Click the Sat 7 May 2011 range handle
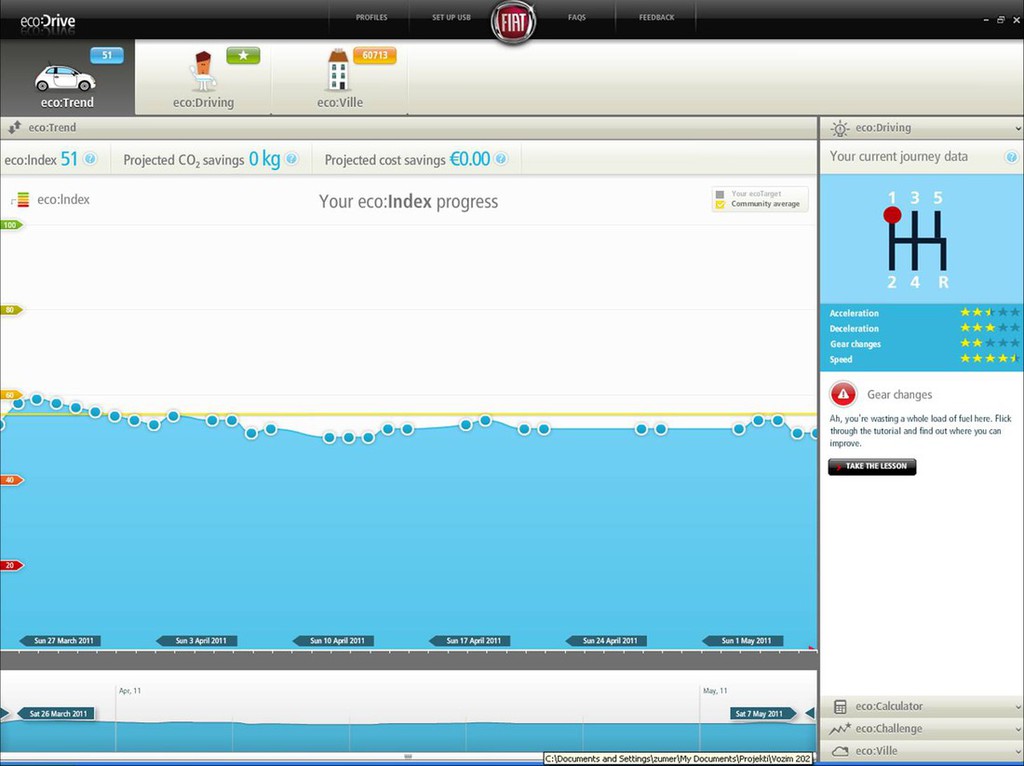Image resolution: width=1024 pixels, height=766 pixels. [762, 714]
